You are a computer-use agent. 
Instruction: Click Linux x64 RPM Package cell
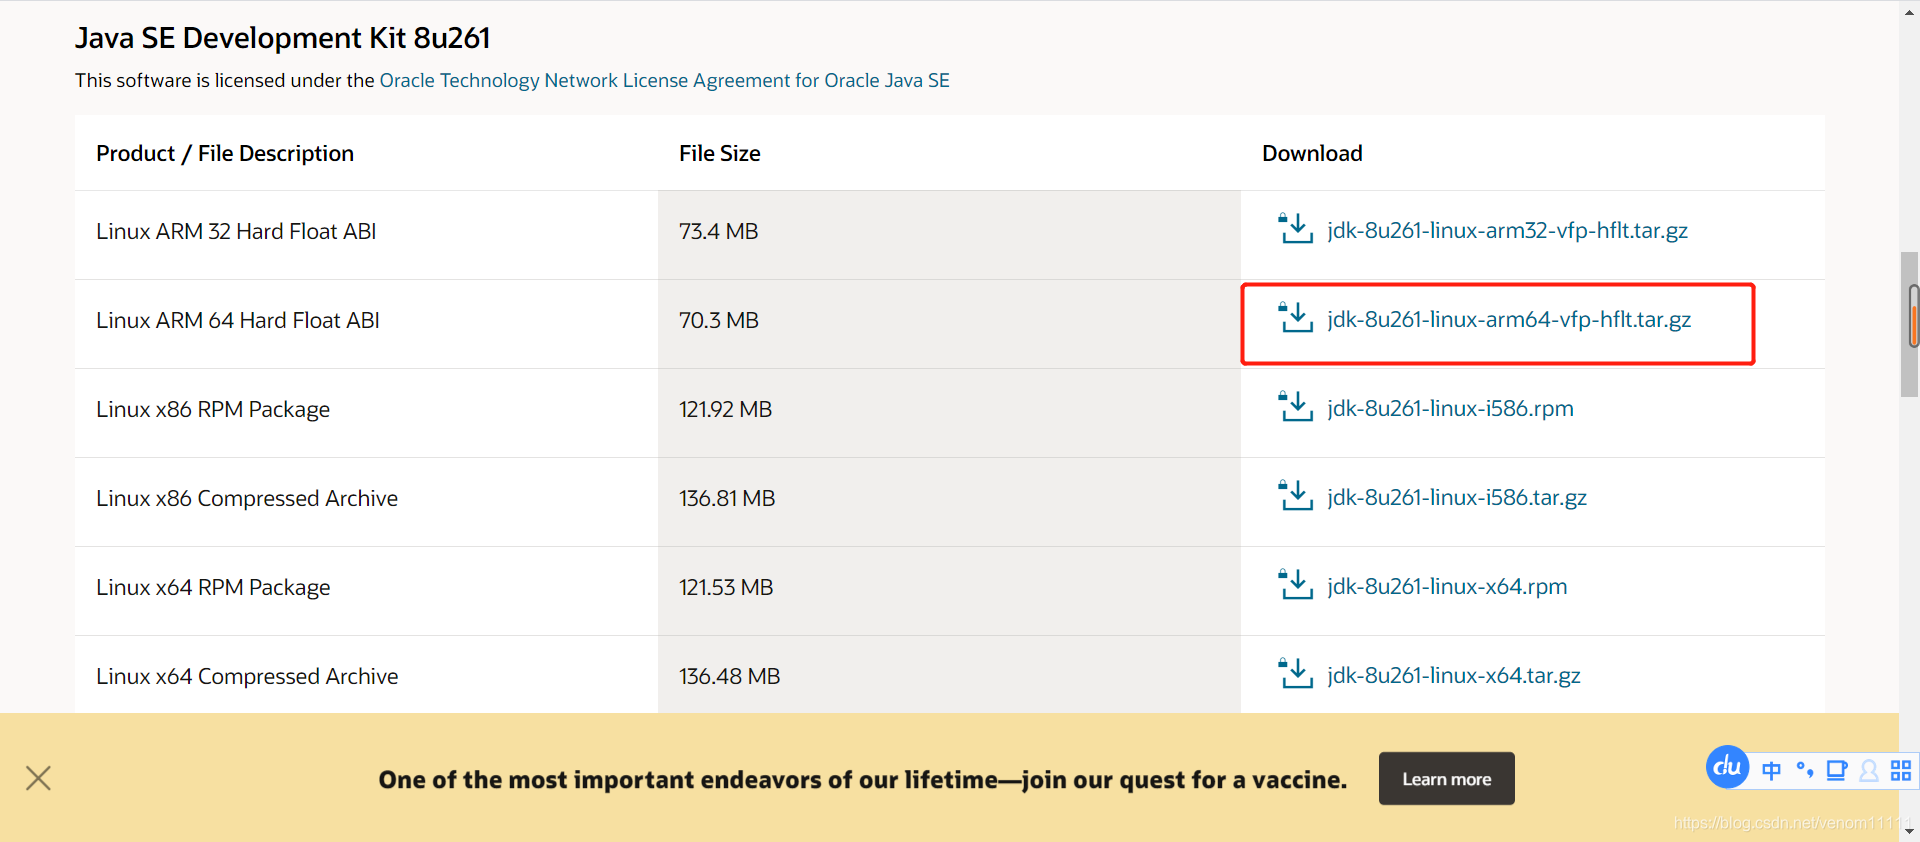(x=366, y=591)
